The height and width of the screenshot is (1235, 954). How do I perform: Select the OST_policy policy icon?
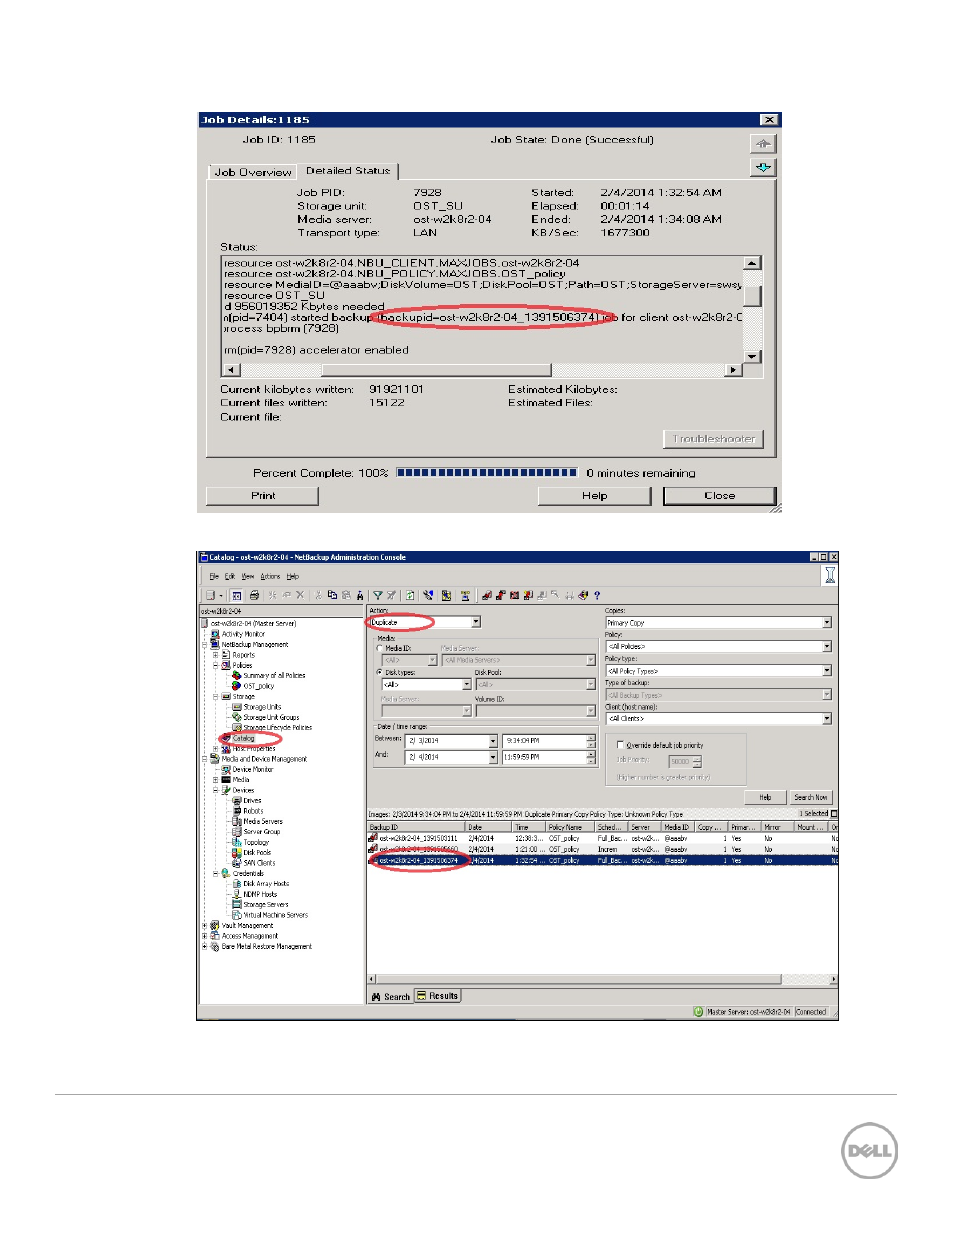pyautogui.click(x=237, y=686)
